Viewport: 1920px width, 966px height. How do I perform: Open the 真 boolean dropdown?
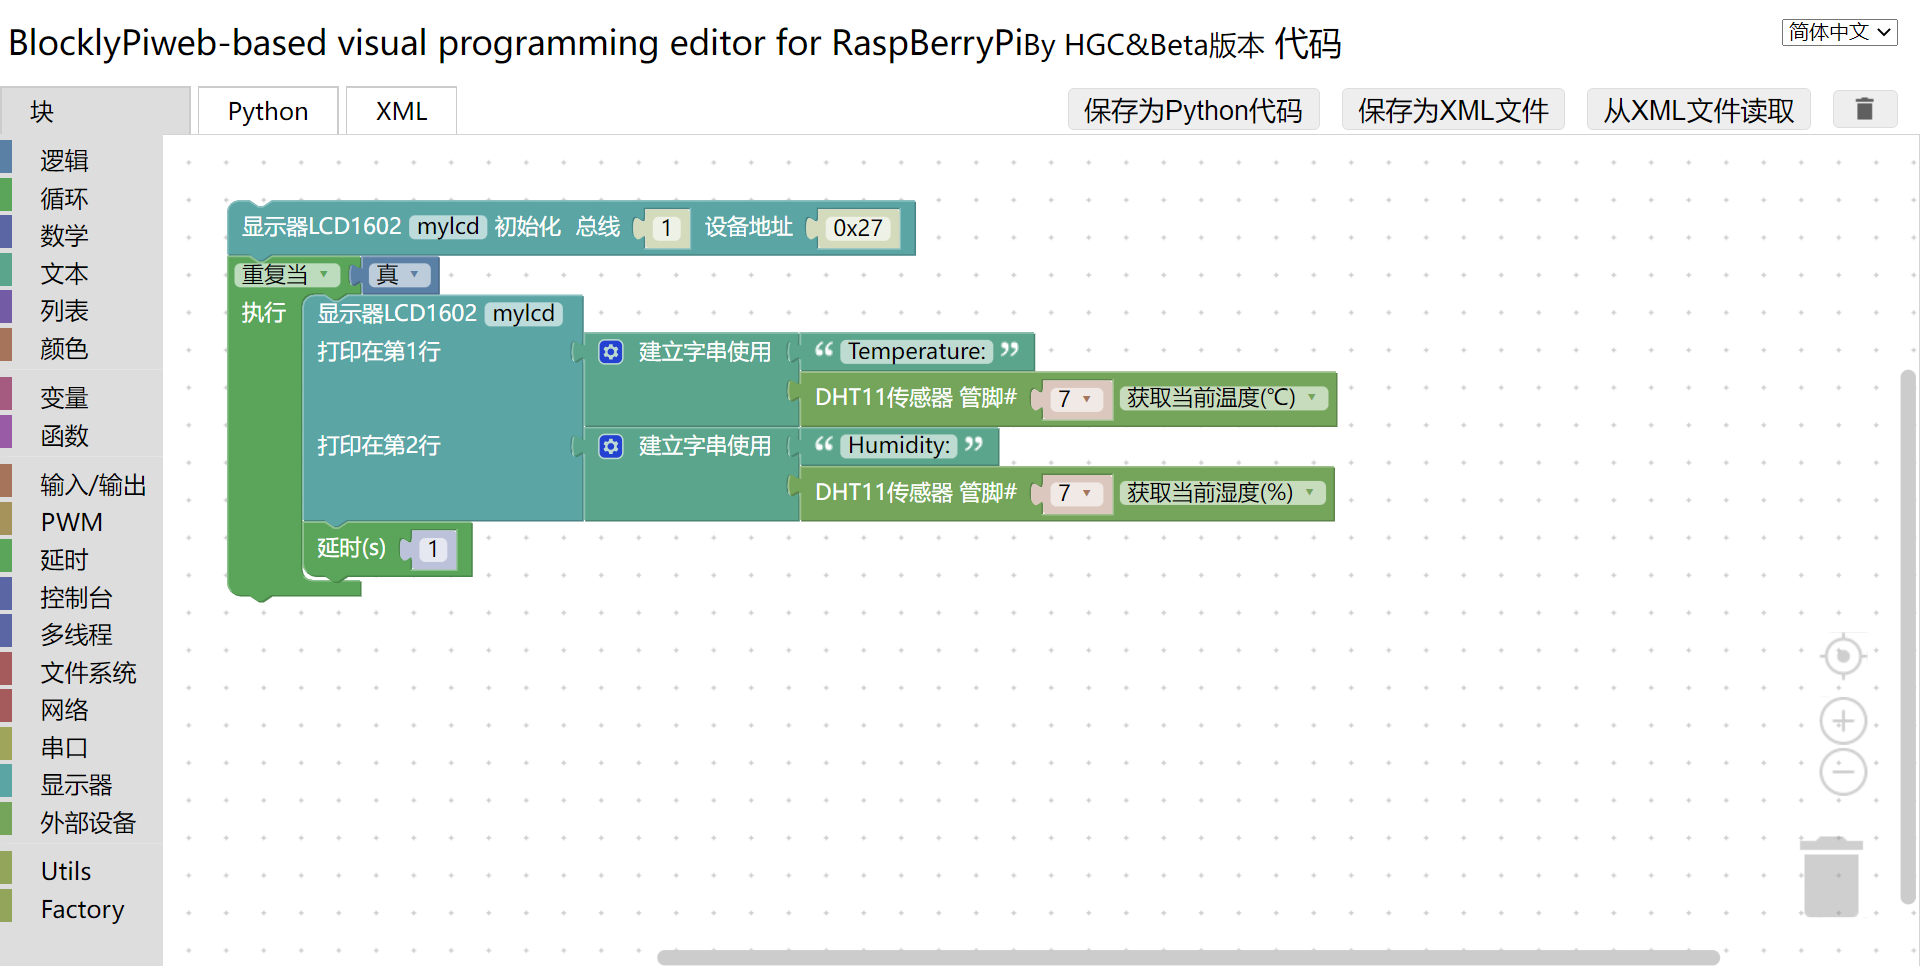point(398,274)
